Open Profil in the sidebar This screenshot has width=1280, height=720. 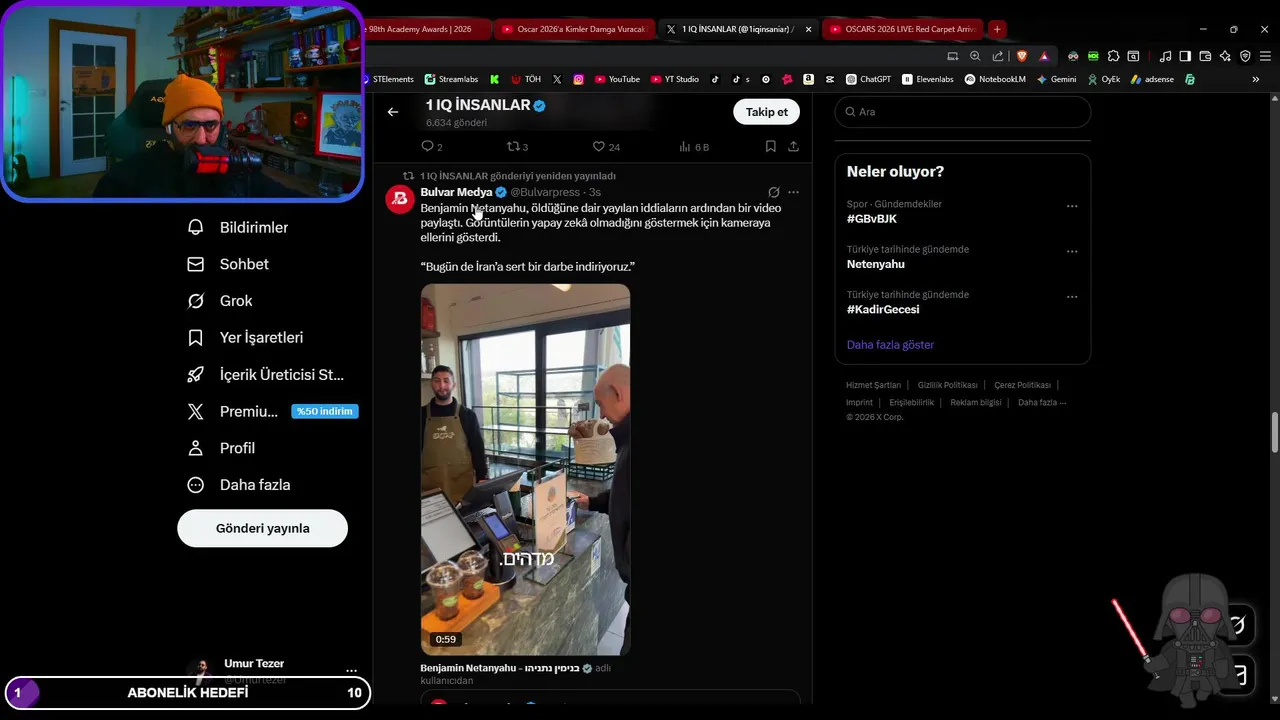click(222, 448)
